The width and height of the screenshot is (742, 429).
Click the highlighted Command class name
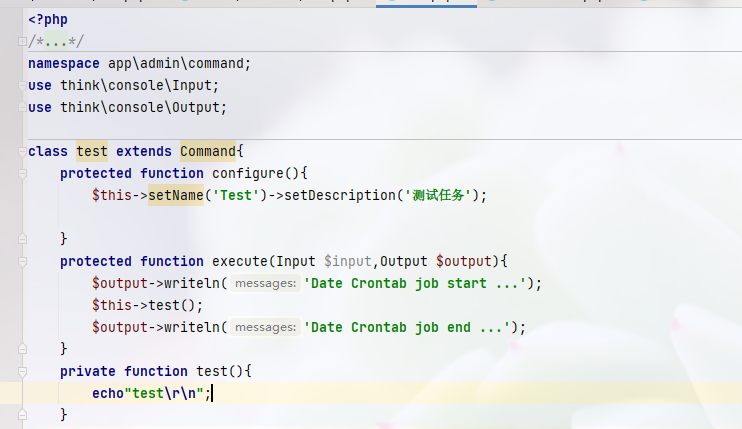207,151
